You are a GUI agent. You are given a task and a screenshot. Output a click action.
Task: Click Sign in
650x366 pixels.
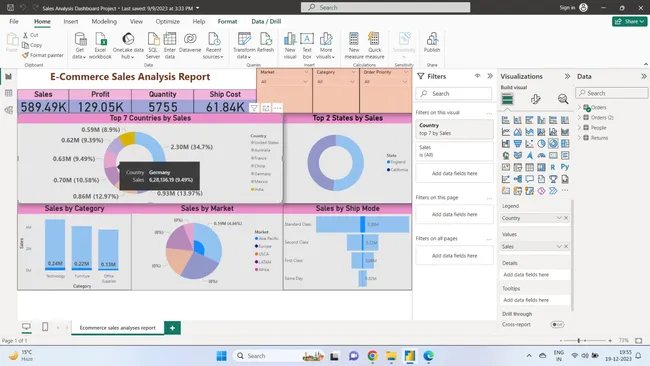[x=567, y=7]
